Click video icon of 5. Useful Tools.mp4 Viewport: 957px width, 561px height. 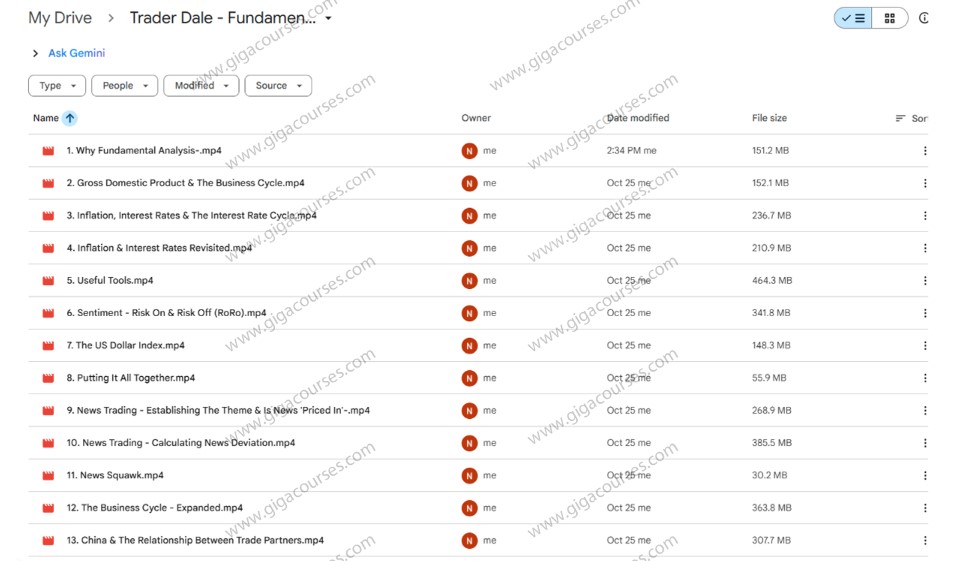point(47,281)
